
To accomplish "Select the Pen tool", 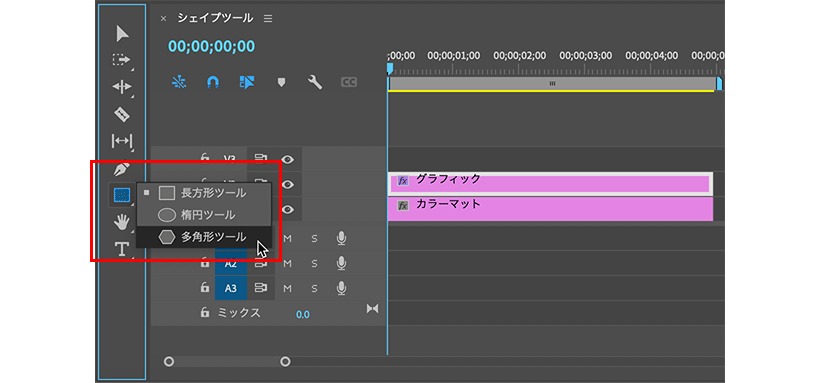I will click(121, 169).
